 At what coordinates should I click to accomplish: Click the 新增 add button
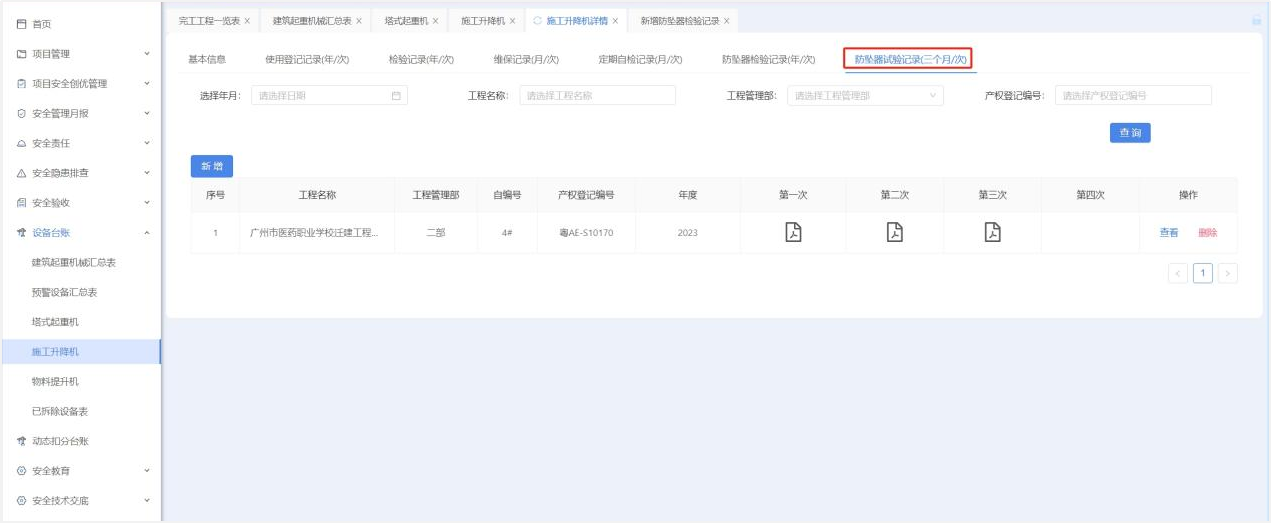pos(211,166)
